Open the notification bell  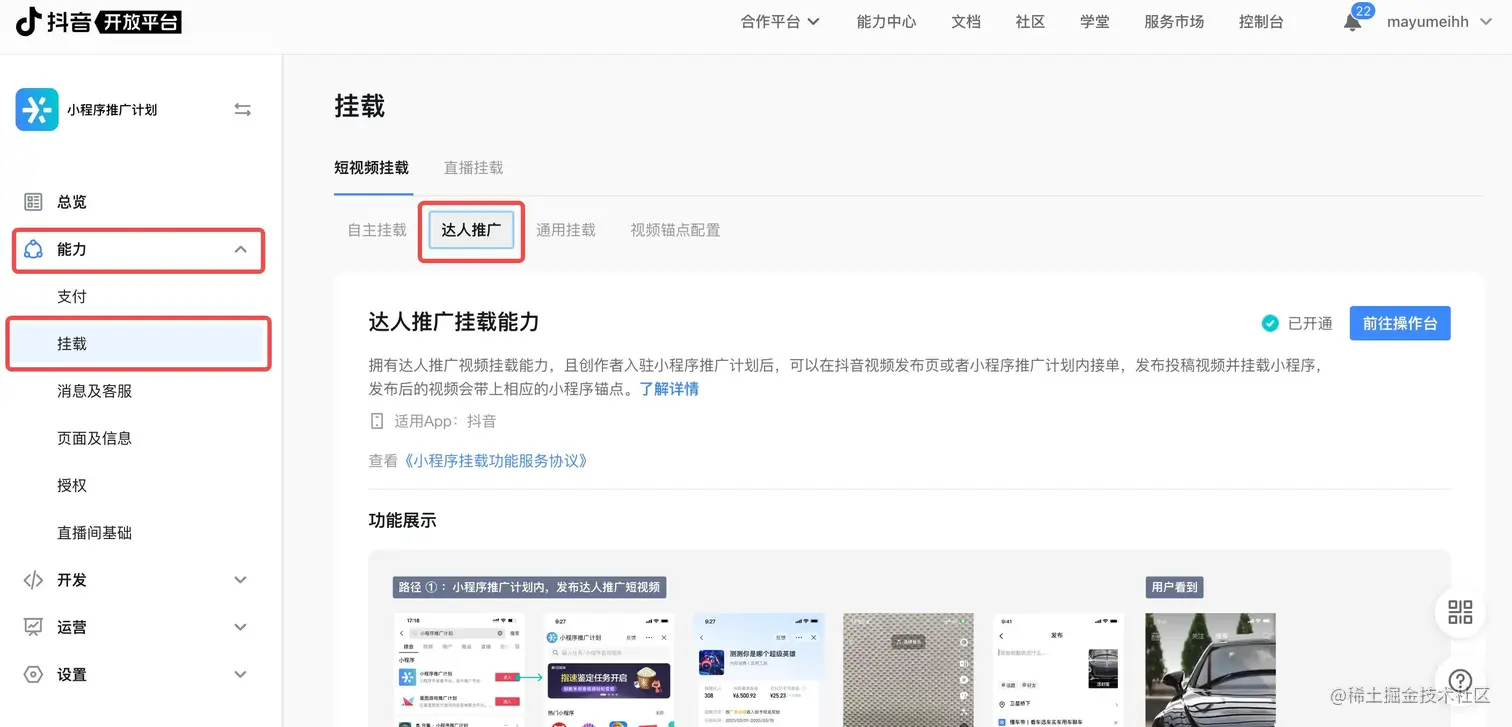1352,22
